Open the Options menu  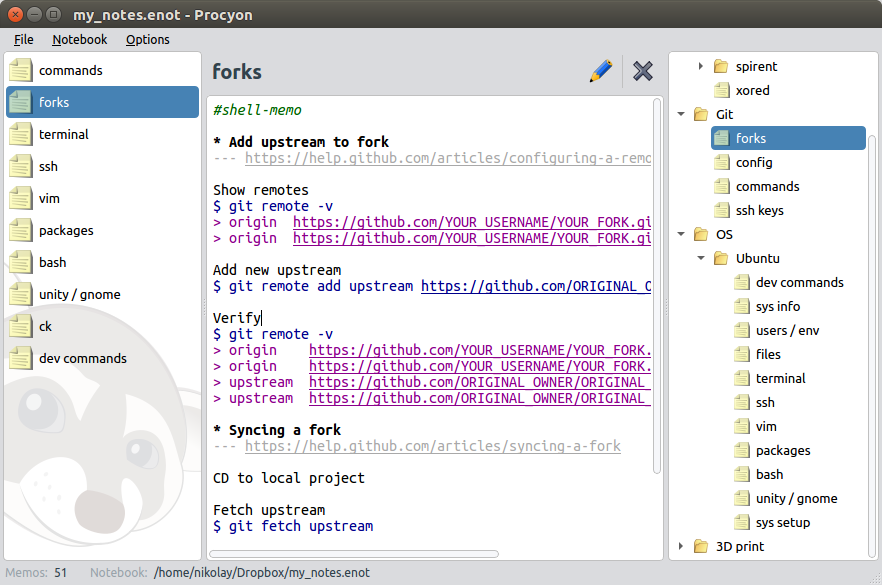pyautogui.click(x=147, y=39)
